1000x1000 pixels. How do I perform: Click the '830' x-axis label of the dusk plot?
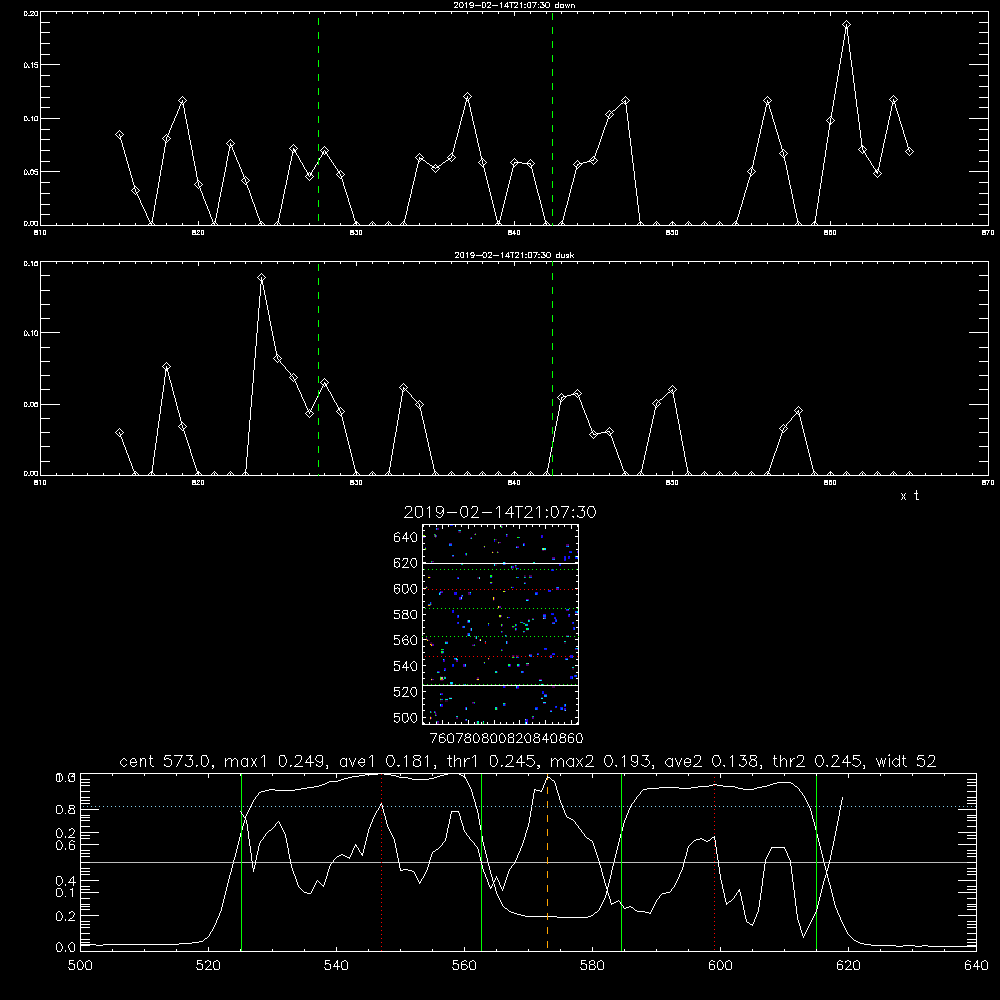point(356,483)
